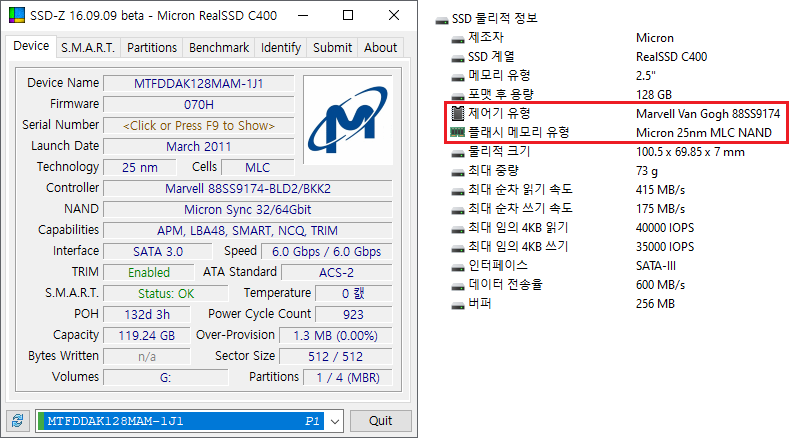Open the Submit tab
The image size is (808, 438).
tap(332, 47)
